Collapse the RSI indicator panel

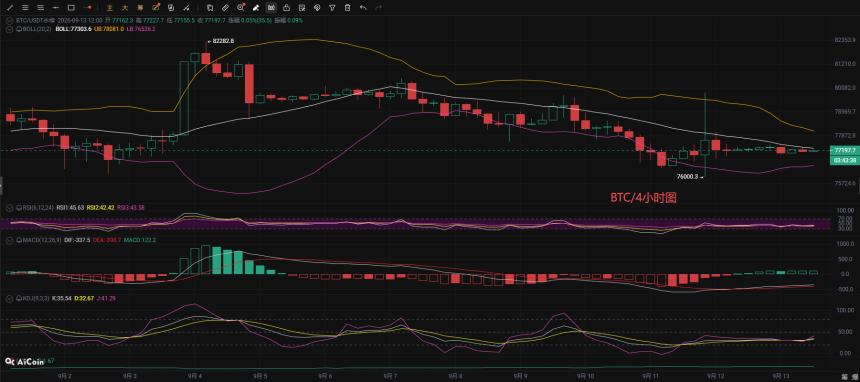coord(9,207)
